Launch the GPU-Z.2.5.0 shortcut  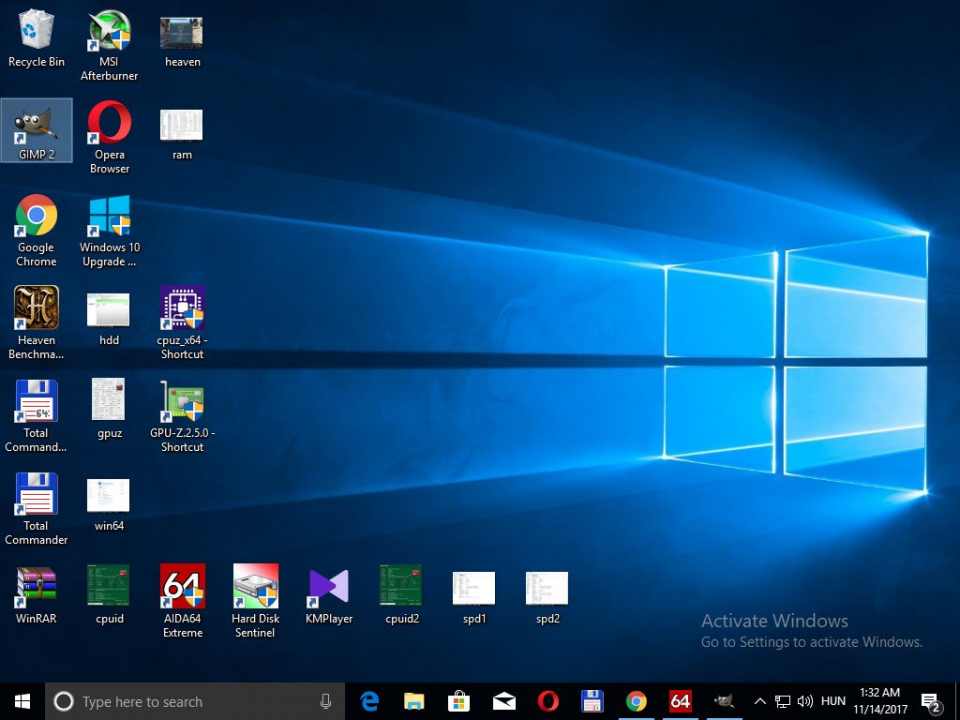(182, 415)
